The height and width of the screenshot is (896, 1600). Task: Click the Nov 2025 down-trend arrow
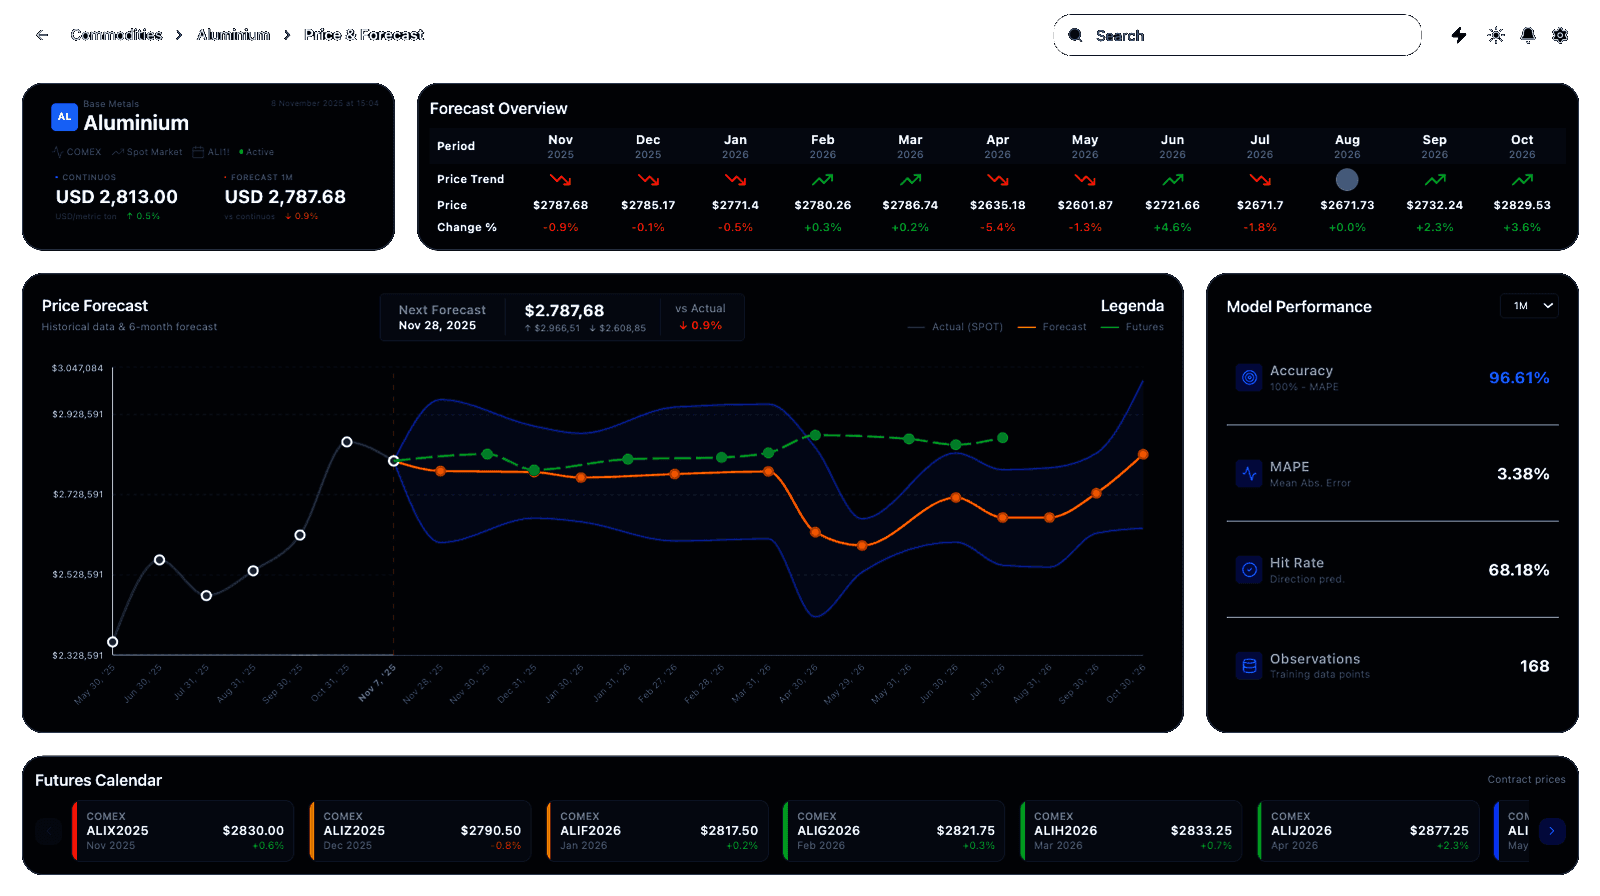click(x=561, y=180)
